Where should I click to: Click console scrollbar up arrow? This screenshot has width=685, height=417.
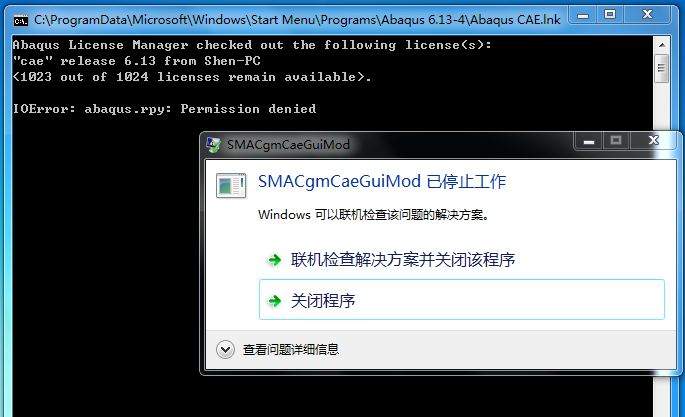click(661, 45)
